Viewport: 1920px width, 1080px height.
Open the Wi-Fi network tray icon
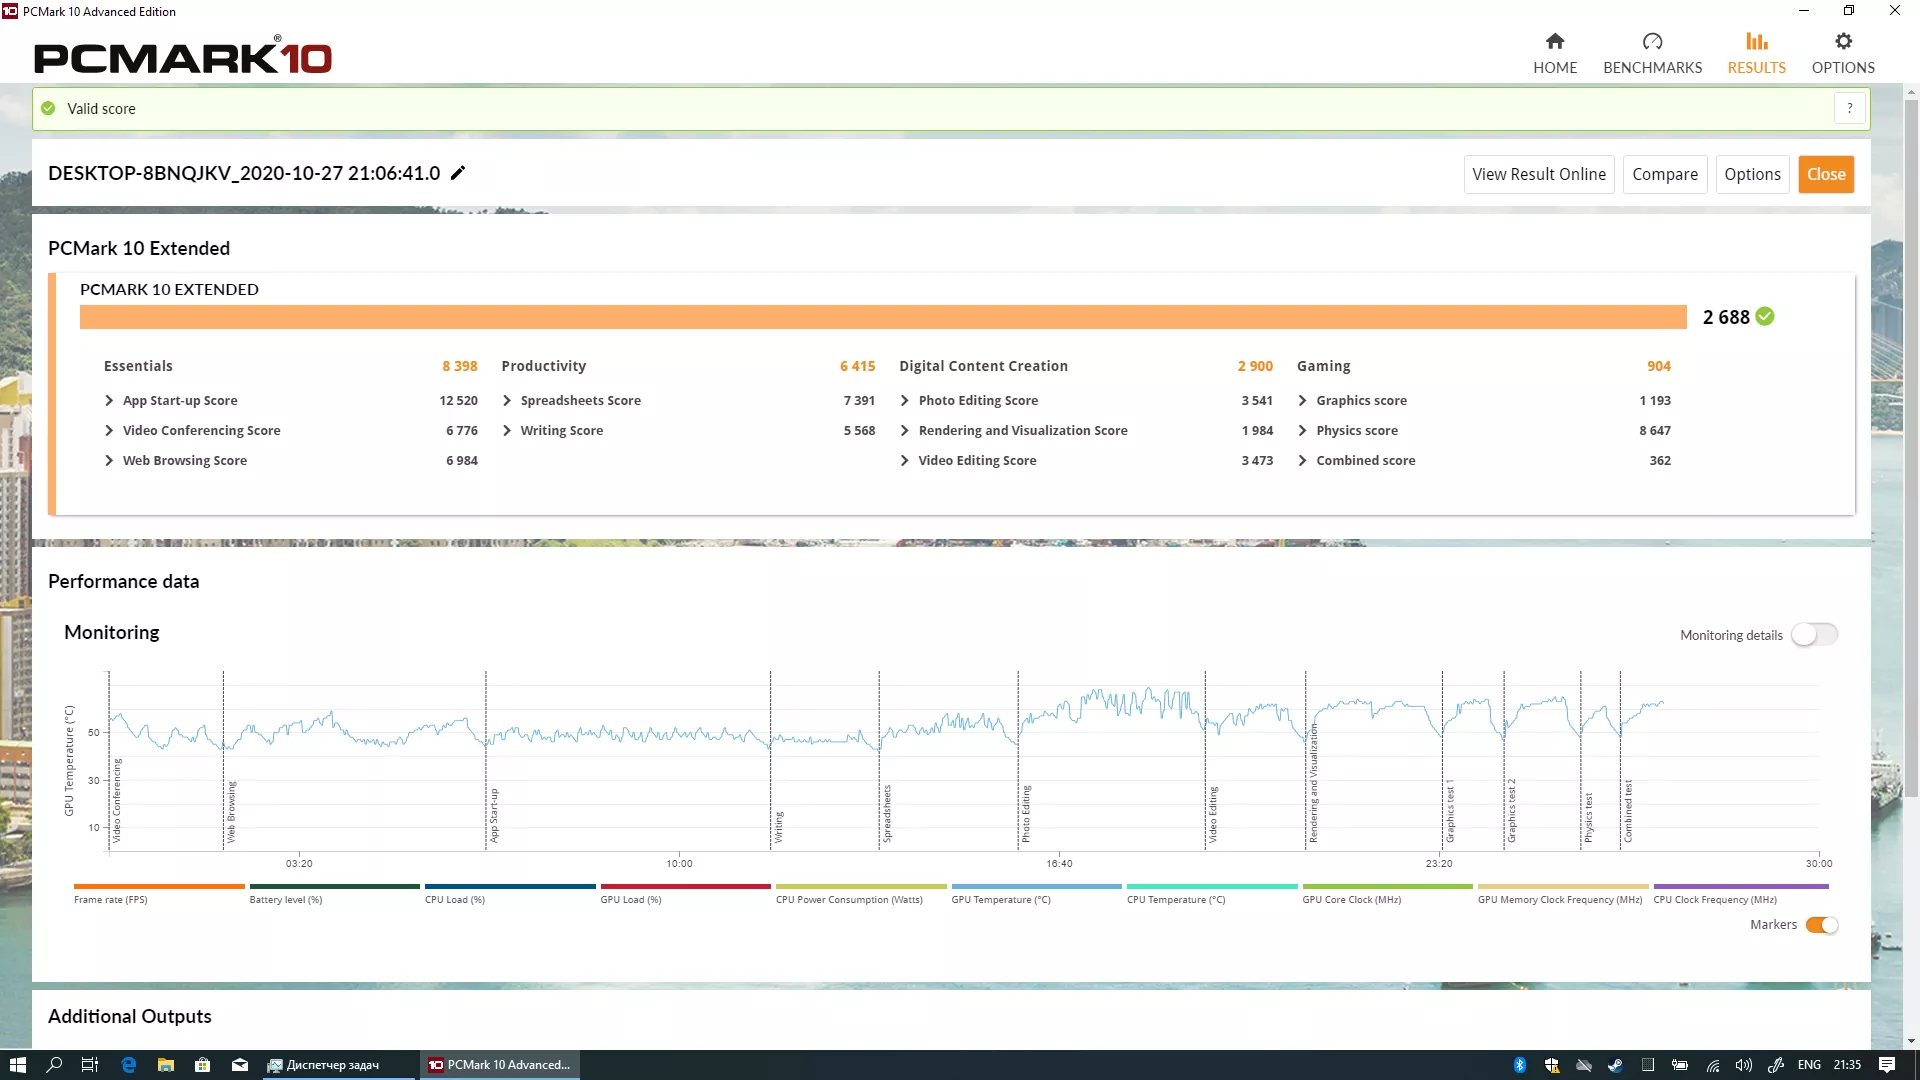[x=1712, y=1065]
